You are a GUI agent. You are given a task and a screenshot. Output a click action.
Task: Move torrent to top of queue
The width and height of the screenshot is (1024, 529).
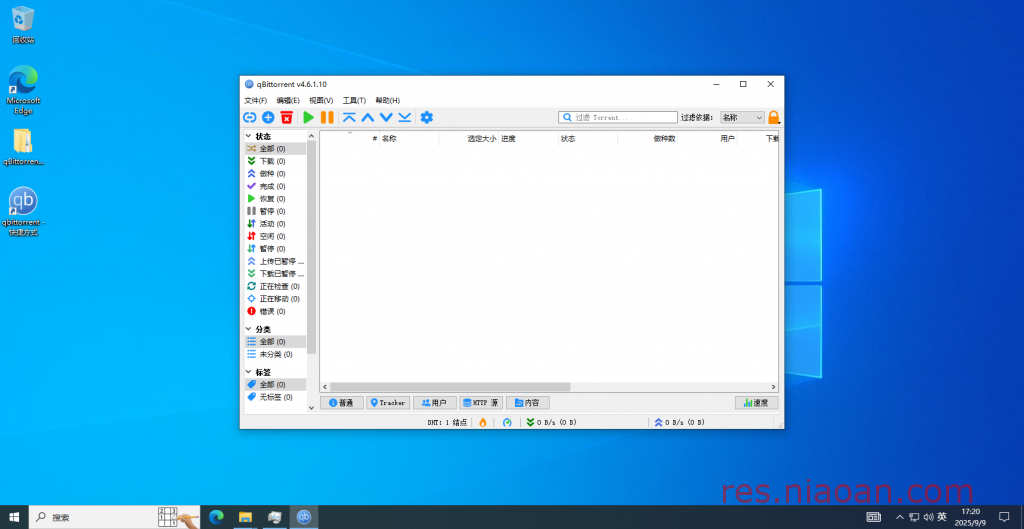tap(349, 118)
